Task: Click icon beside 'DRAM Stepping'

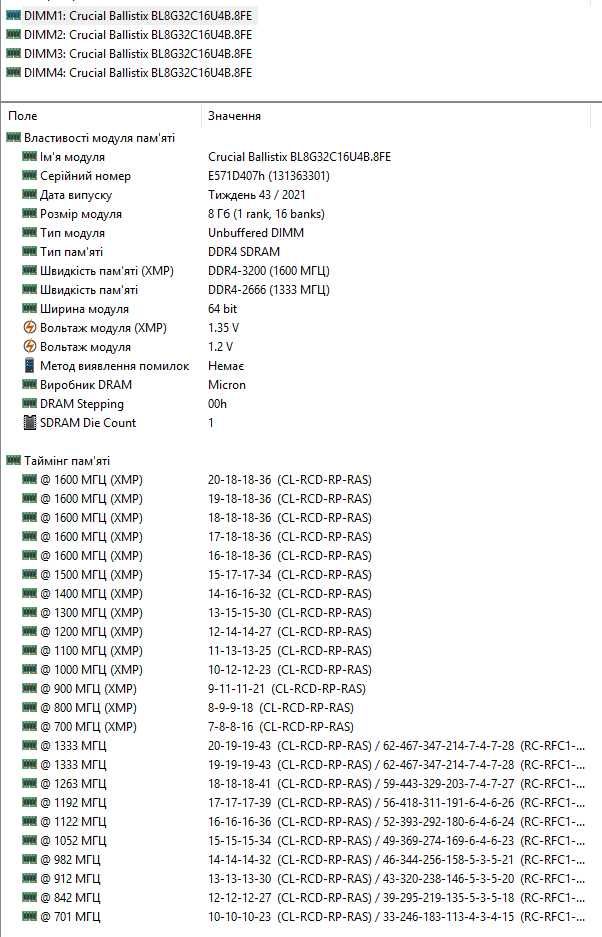Action: (29, 404)
